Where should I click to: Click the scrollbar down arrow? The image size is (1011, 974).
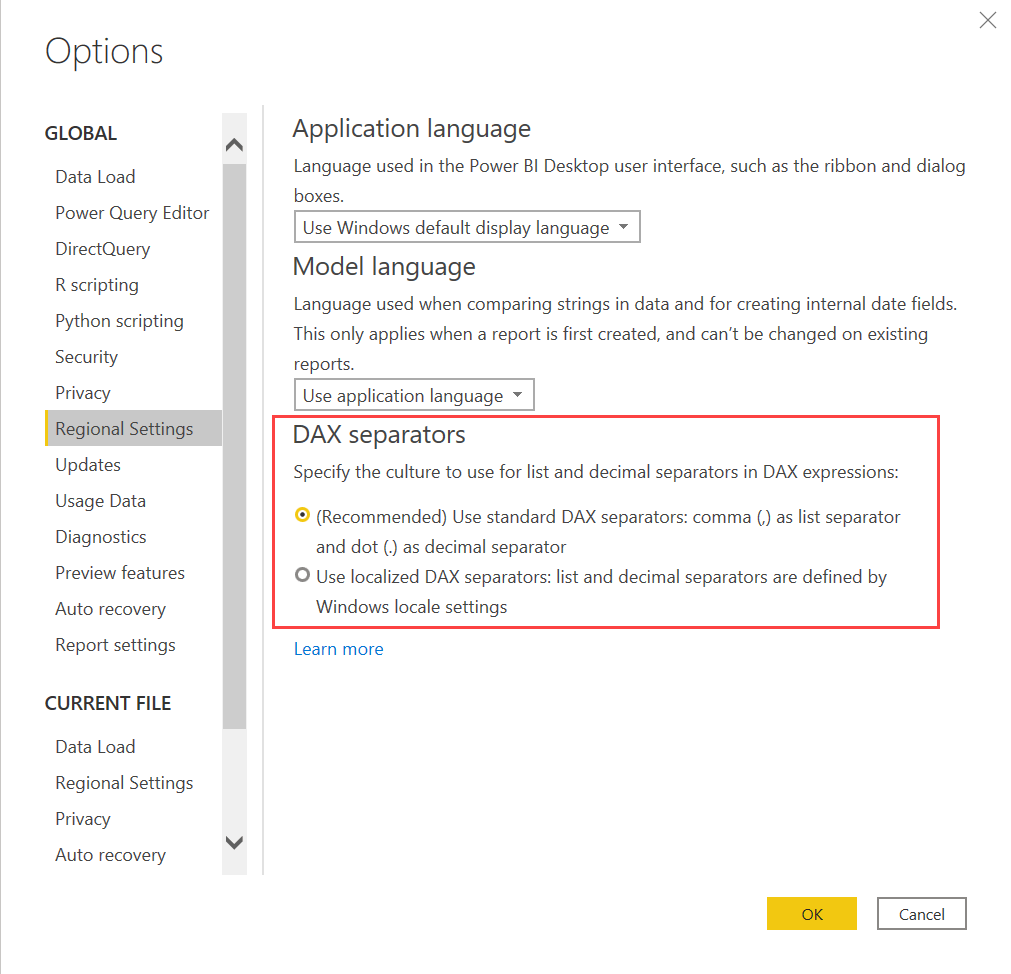pos(234,843)
